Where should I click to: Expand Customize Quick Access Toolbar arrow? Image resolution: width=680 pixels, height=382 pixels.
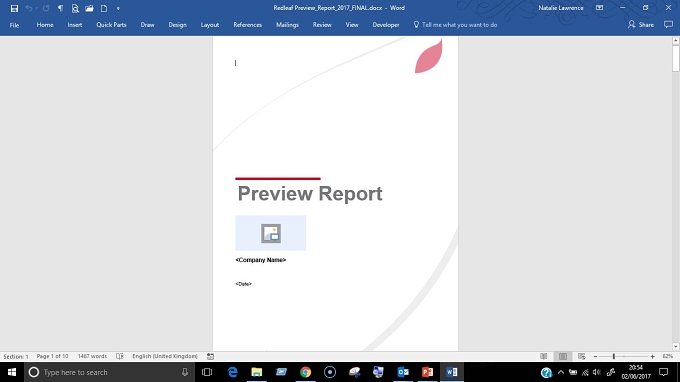118,9
